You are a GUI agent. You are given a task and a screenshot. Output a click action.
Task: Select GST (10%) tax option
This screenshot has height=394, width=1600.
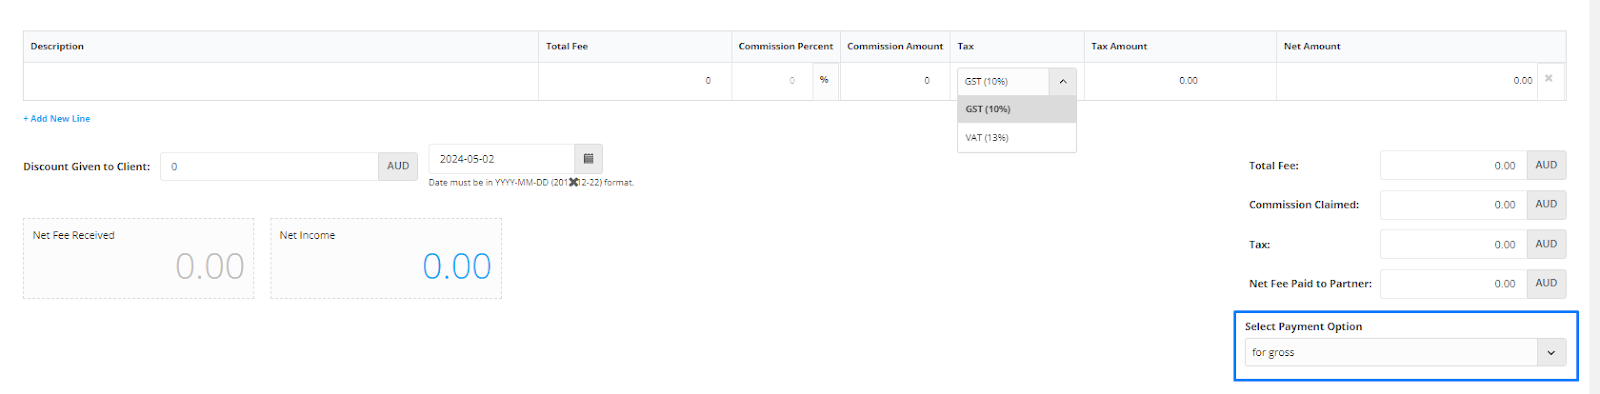tap(1016, 109)
